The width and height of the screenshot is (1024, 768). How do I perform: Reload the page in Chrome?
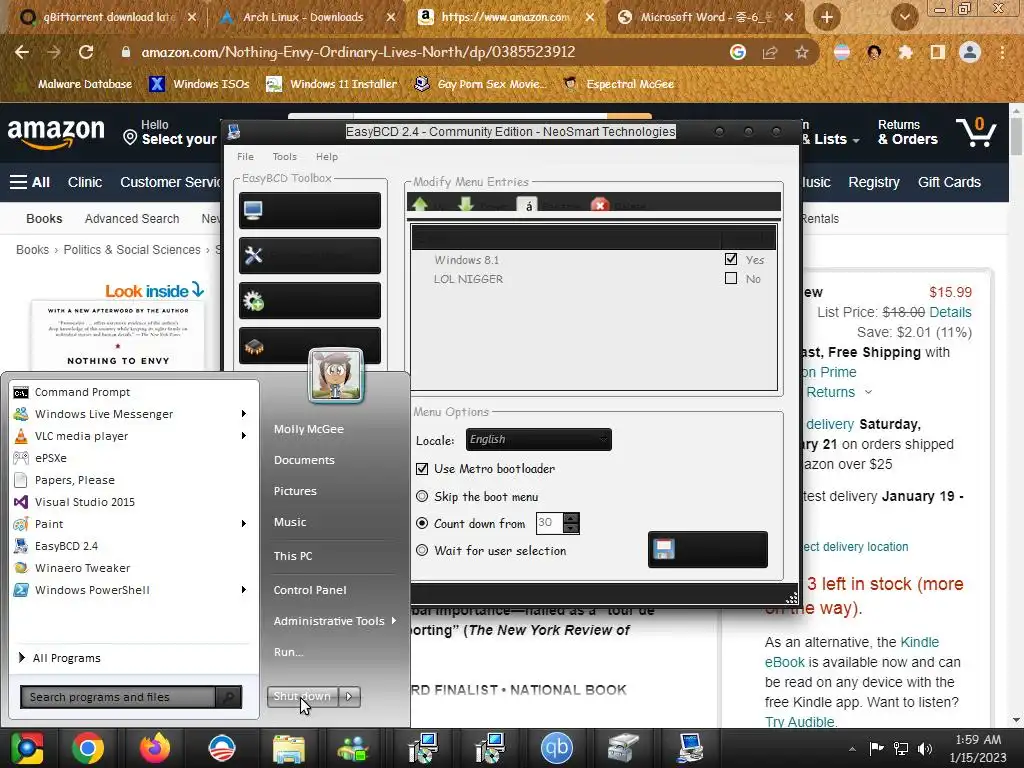click(86, 52)
